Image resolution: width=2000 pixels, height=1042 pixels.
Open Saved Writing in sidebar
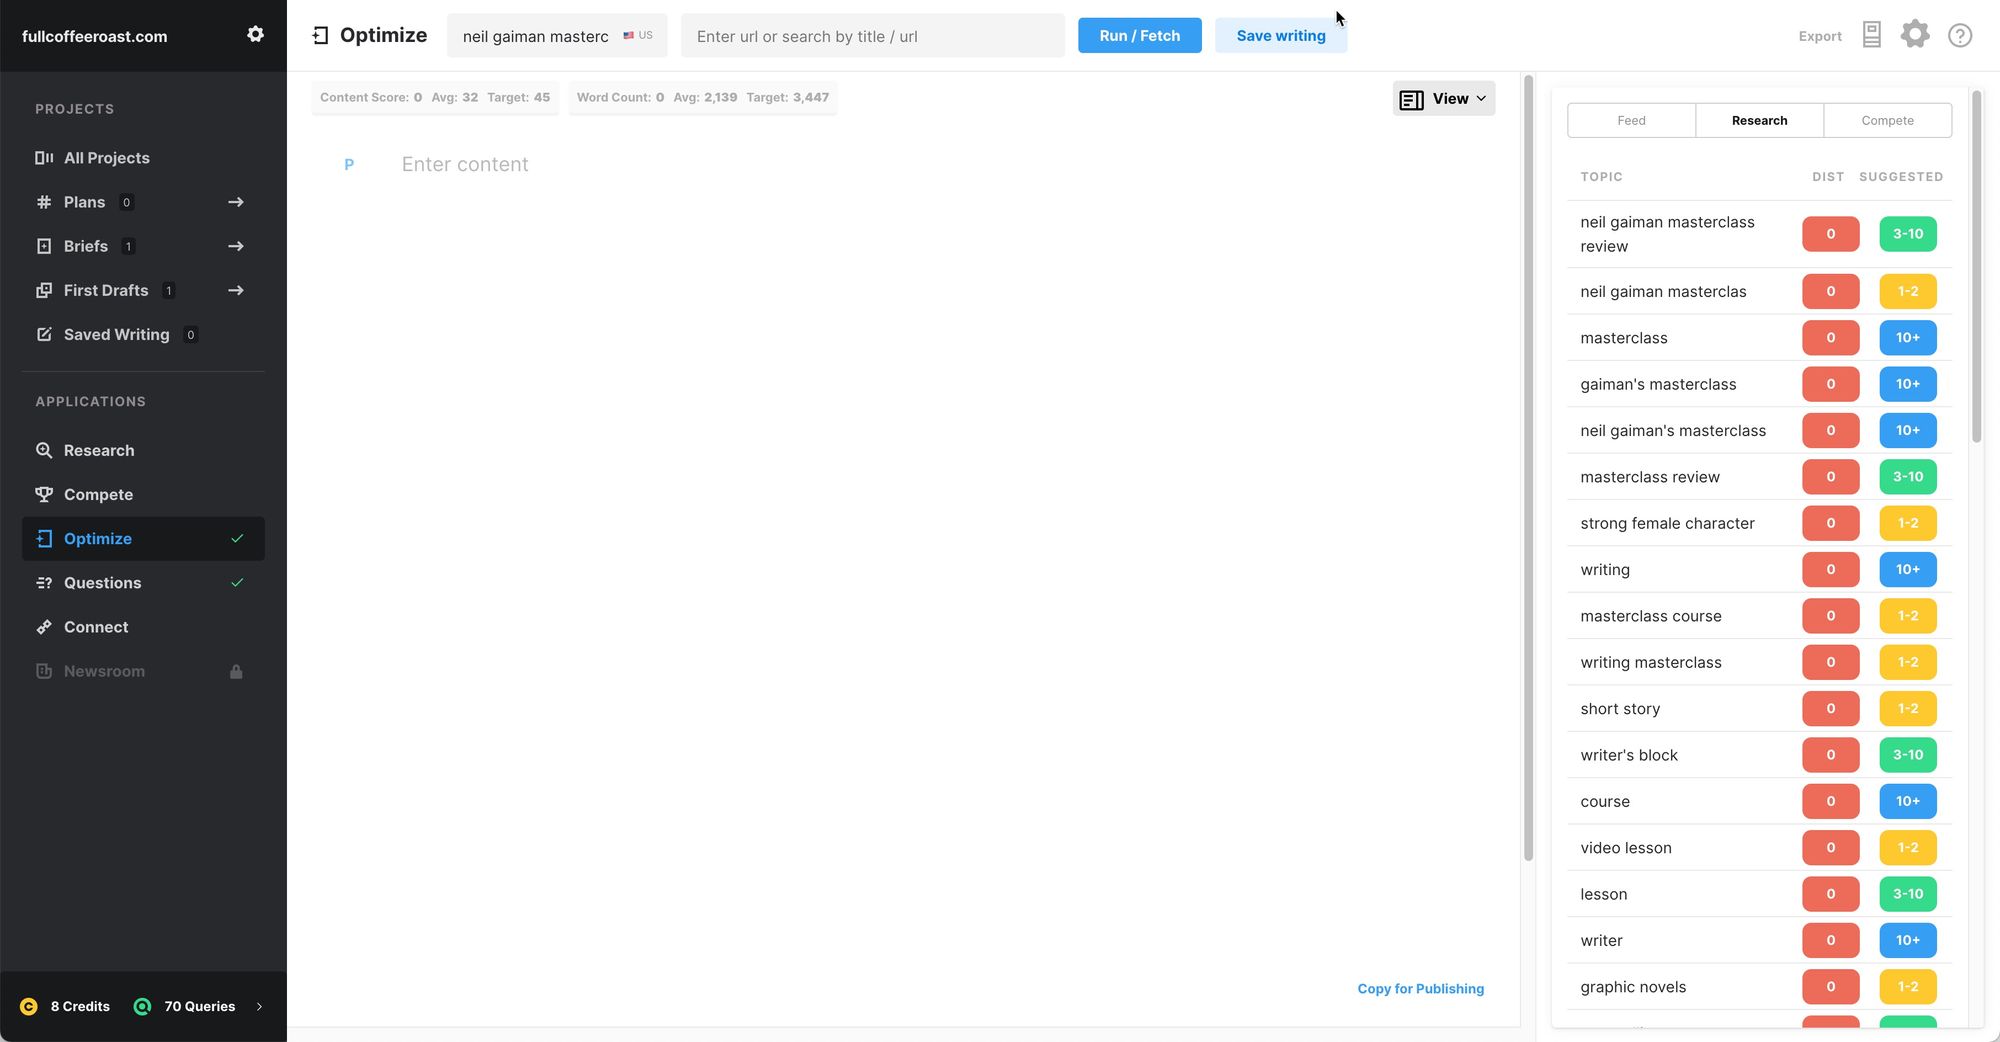116,334
